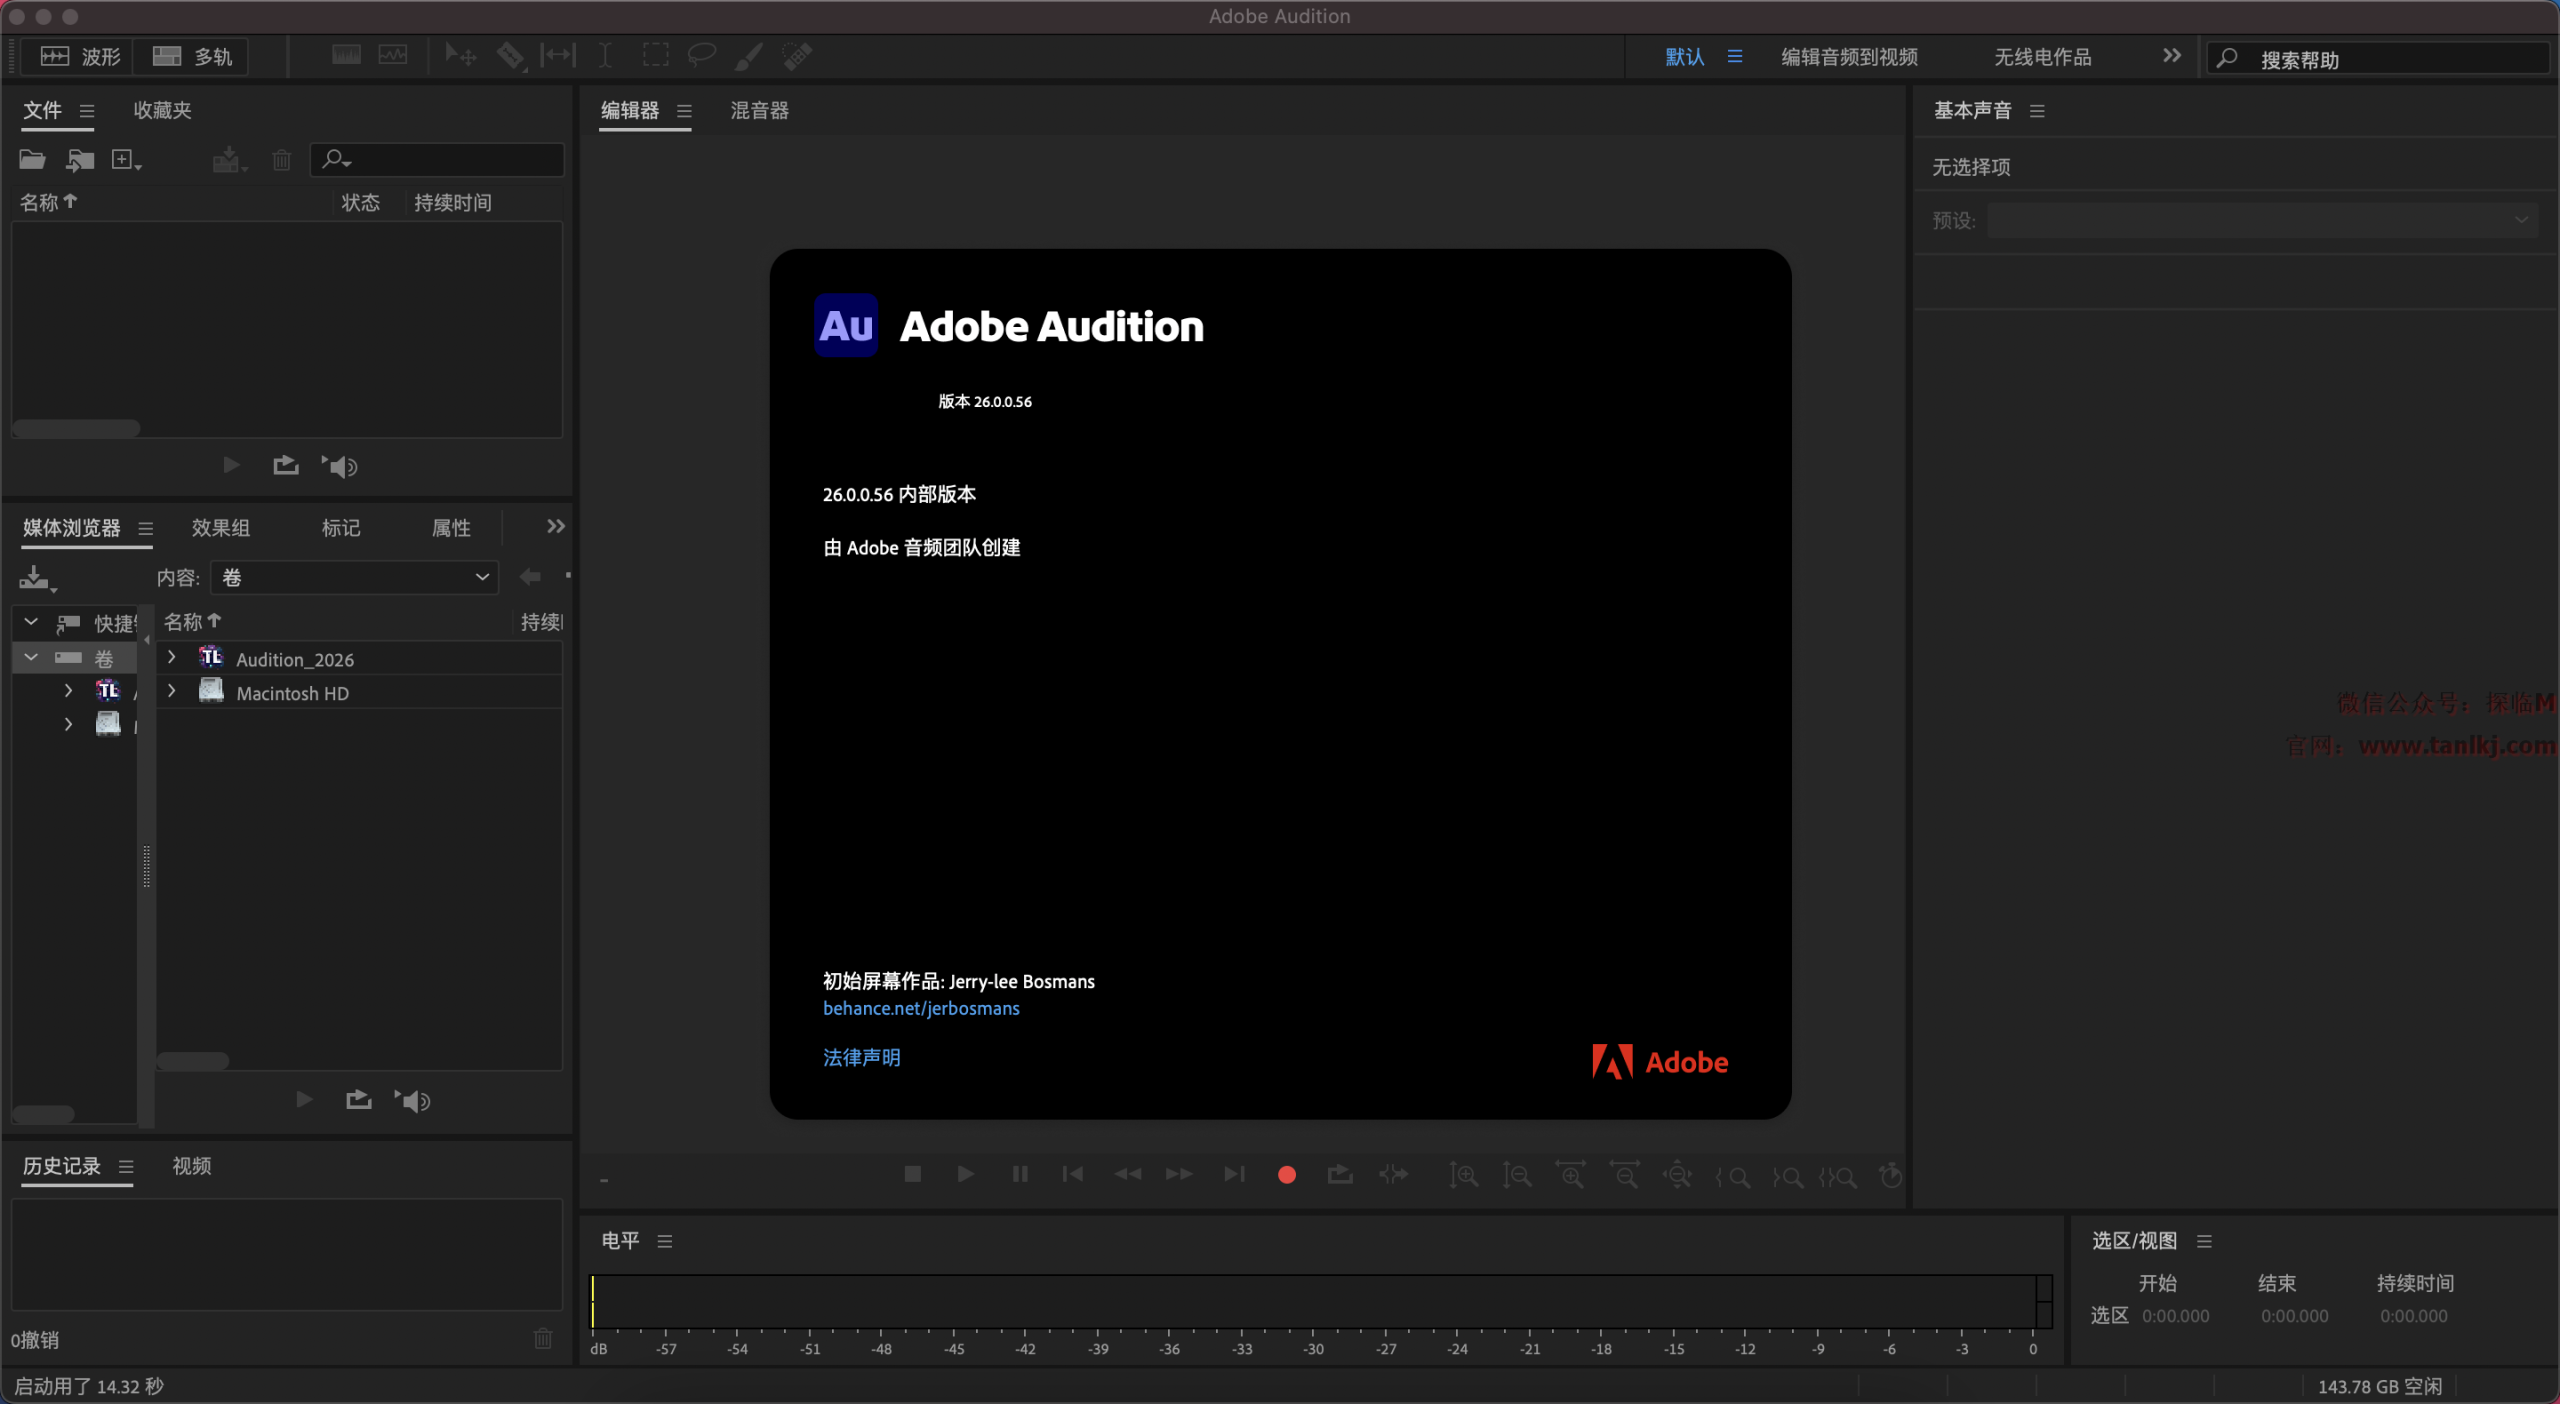This screenshot has width=2560, height=1404.
Task: Select the 编辑音频到视频 workspace
Action: [1850, 57]
